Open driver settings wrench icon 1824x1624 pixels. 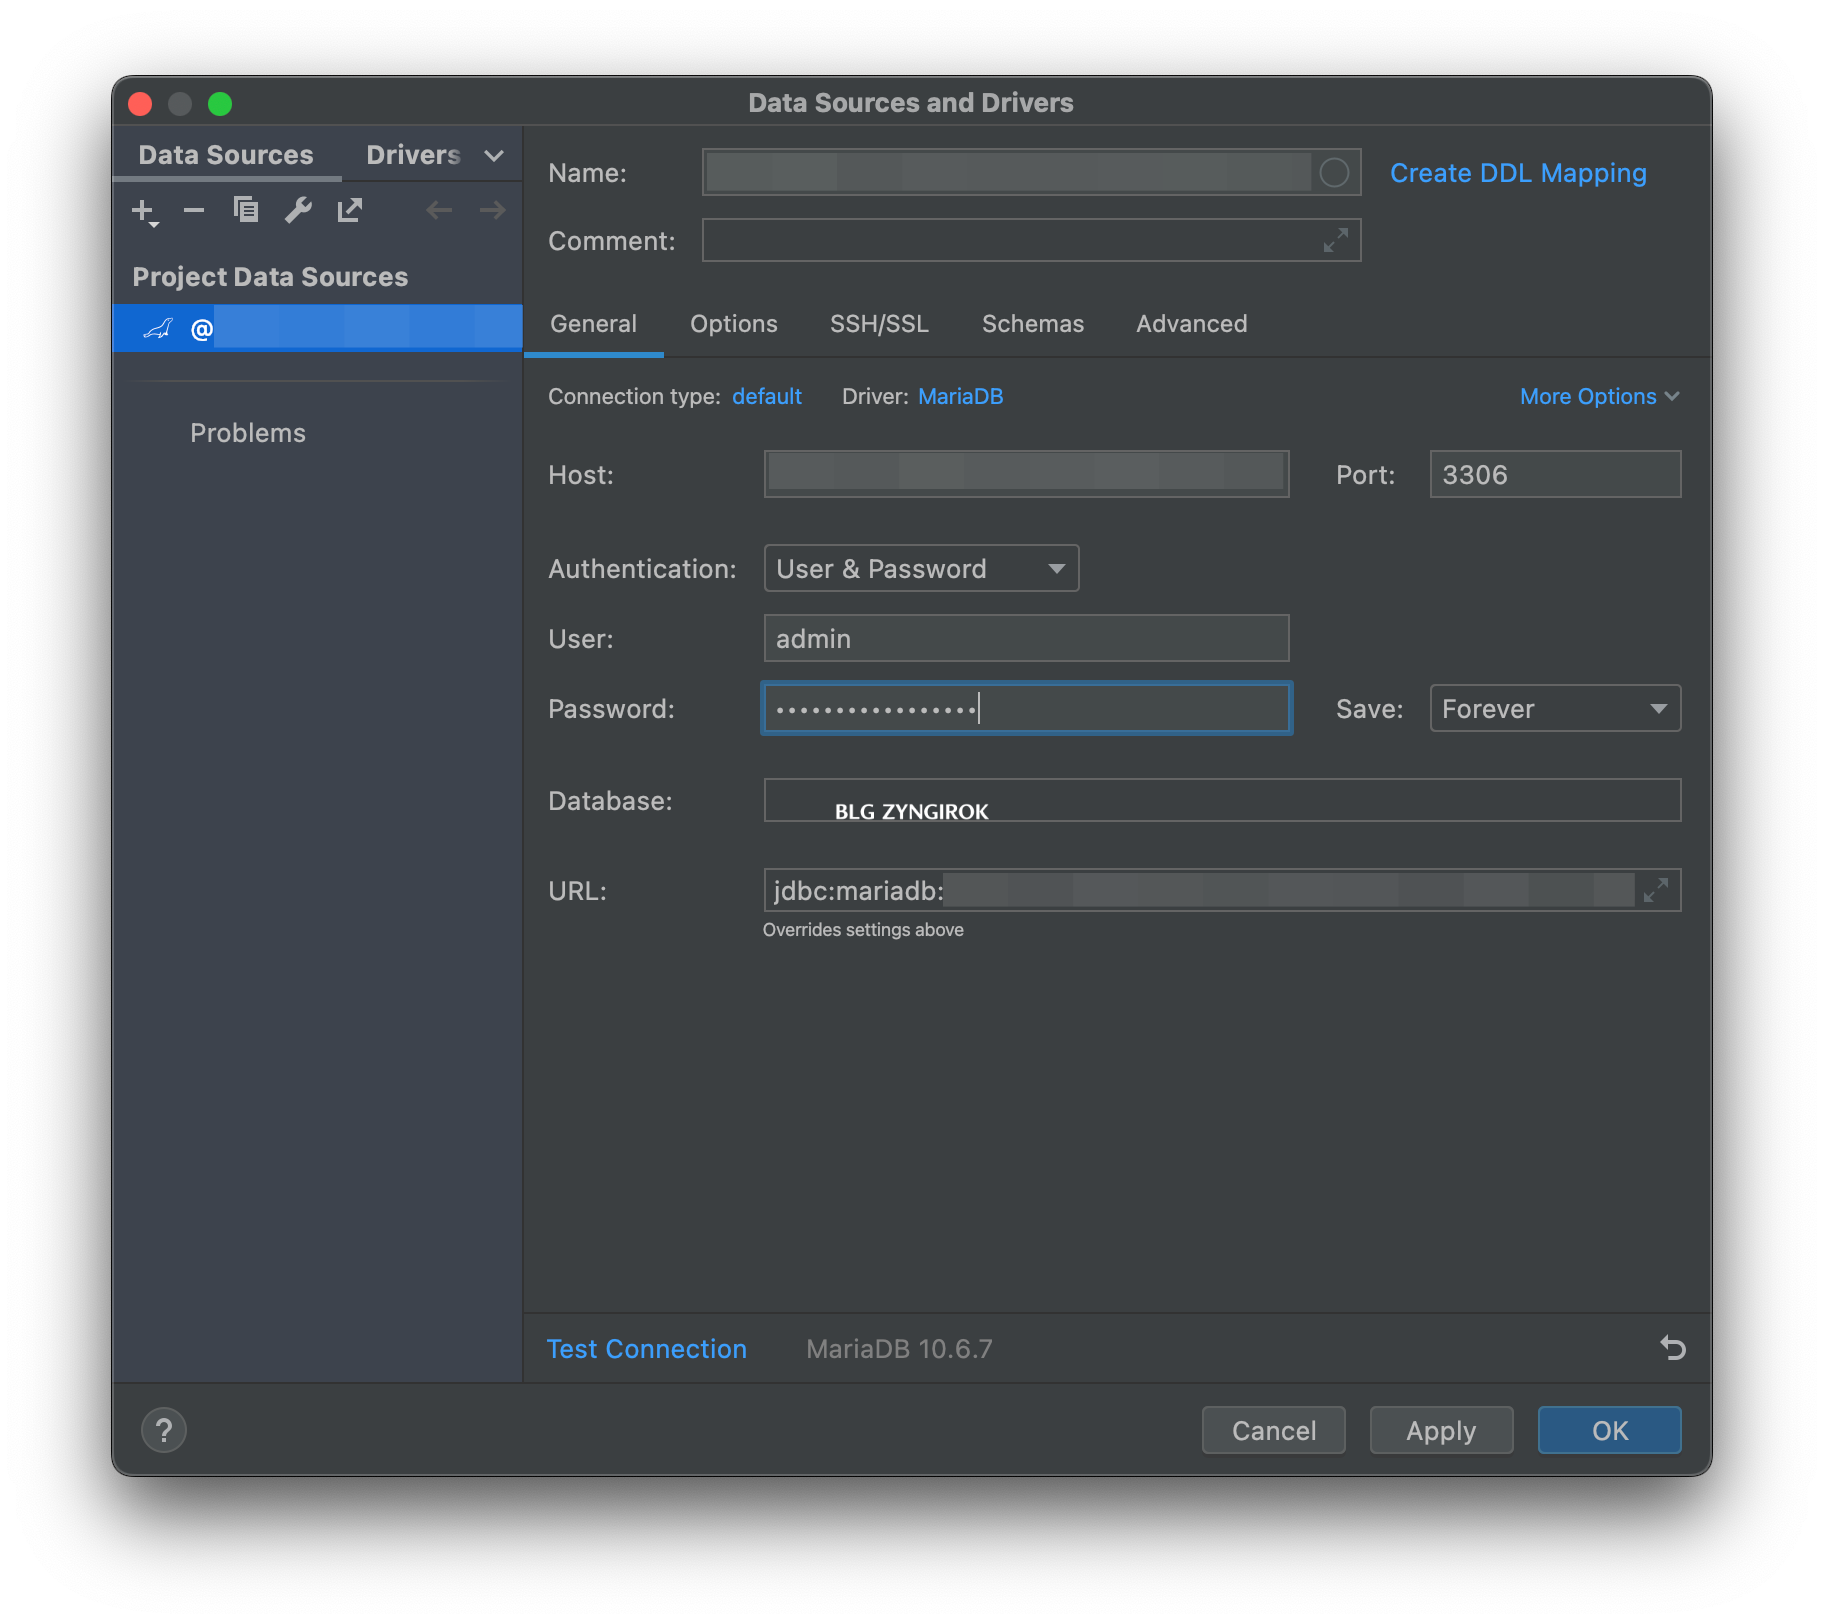298,210
